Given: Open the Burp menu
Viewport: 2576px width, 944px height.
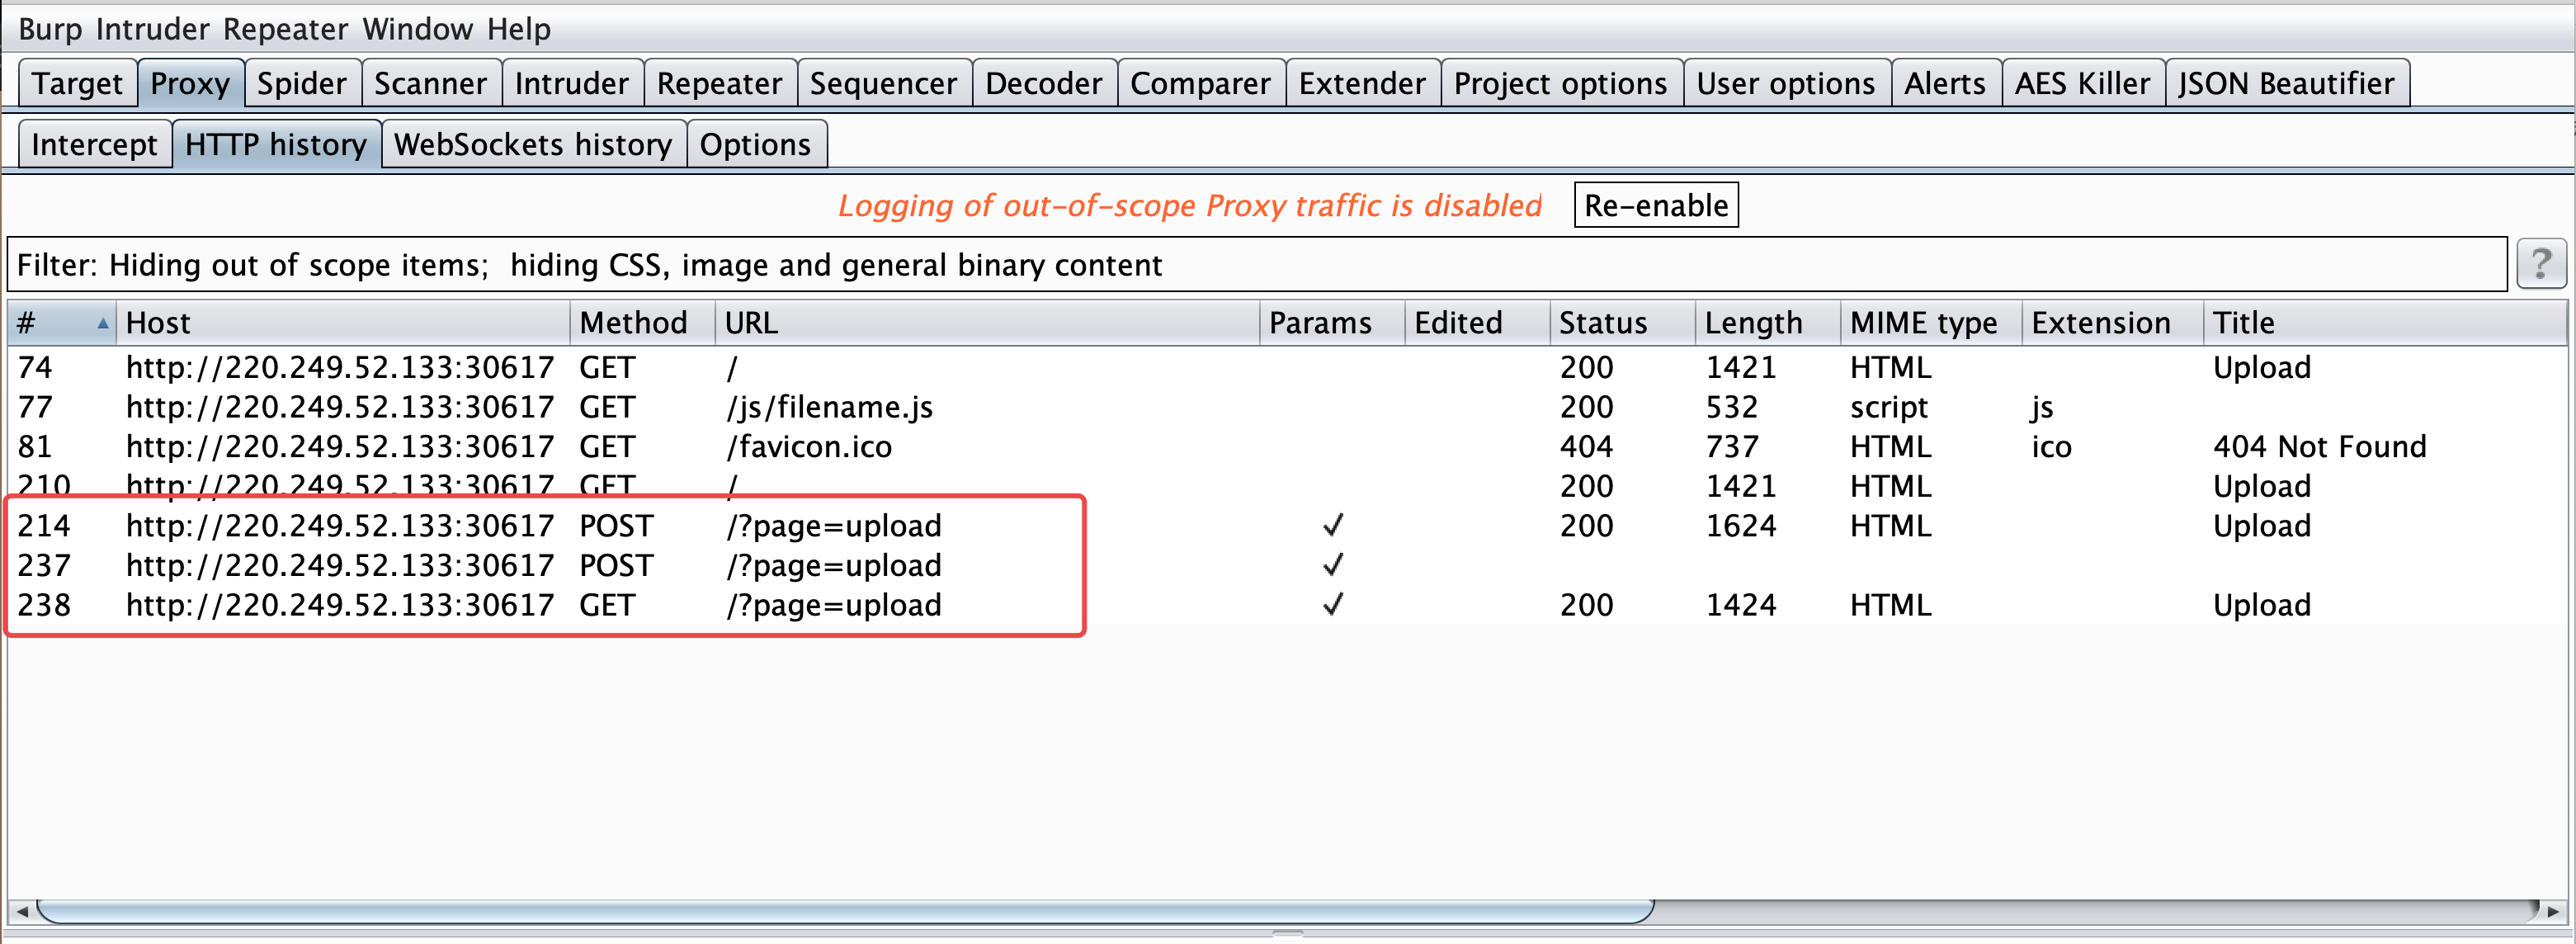Looking at the screenshot, I should (50, 29).
